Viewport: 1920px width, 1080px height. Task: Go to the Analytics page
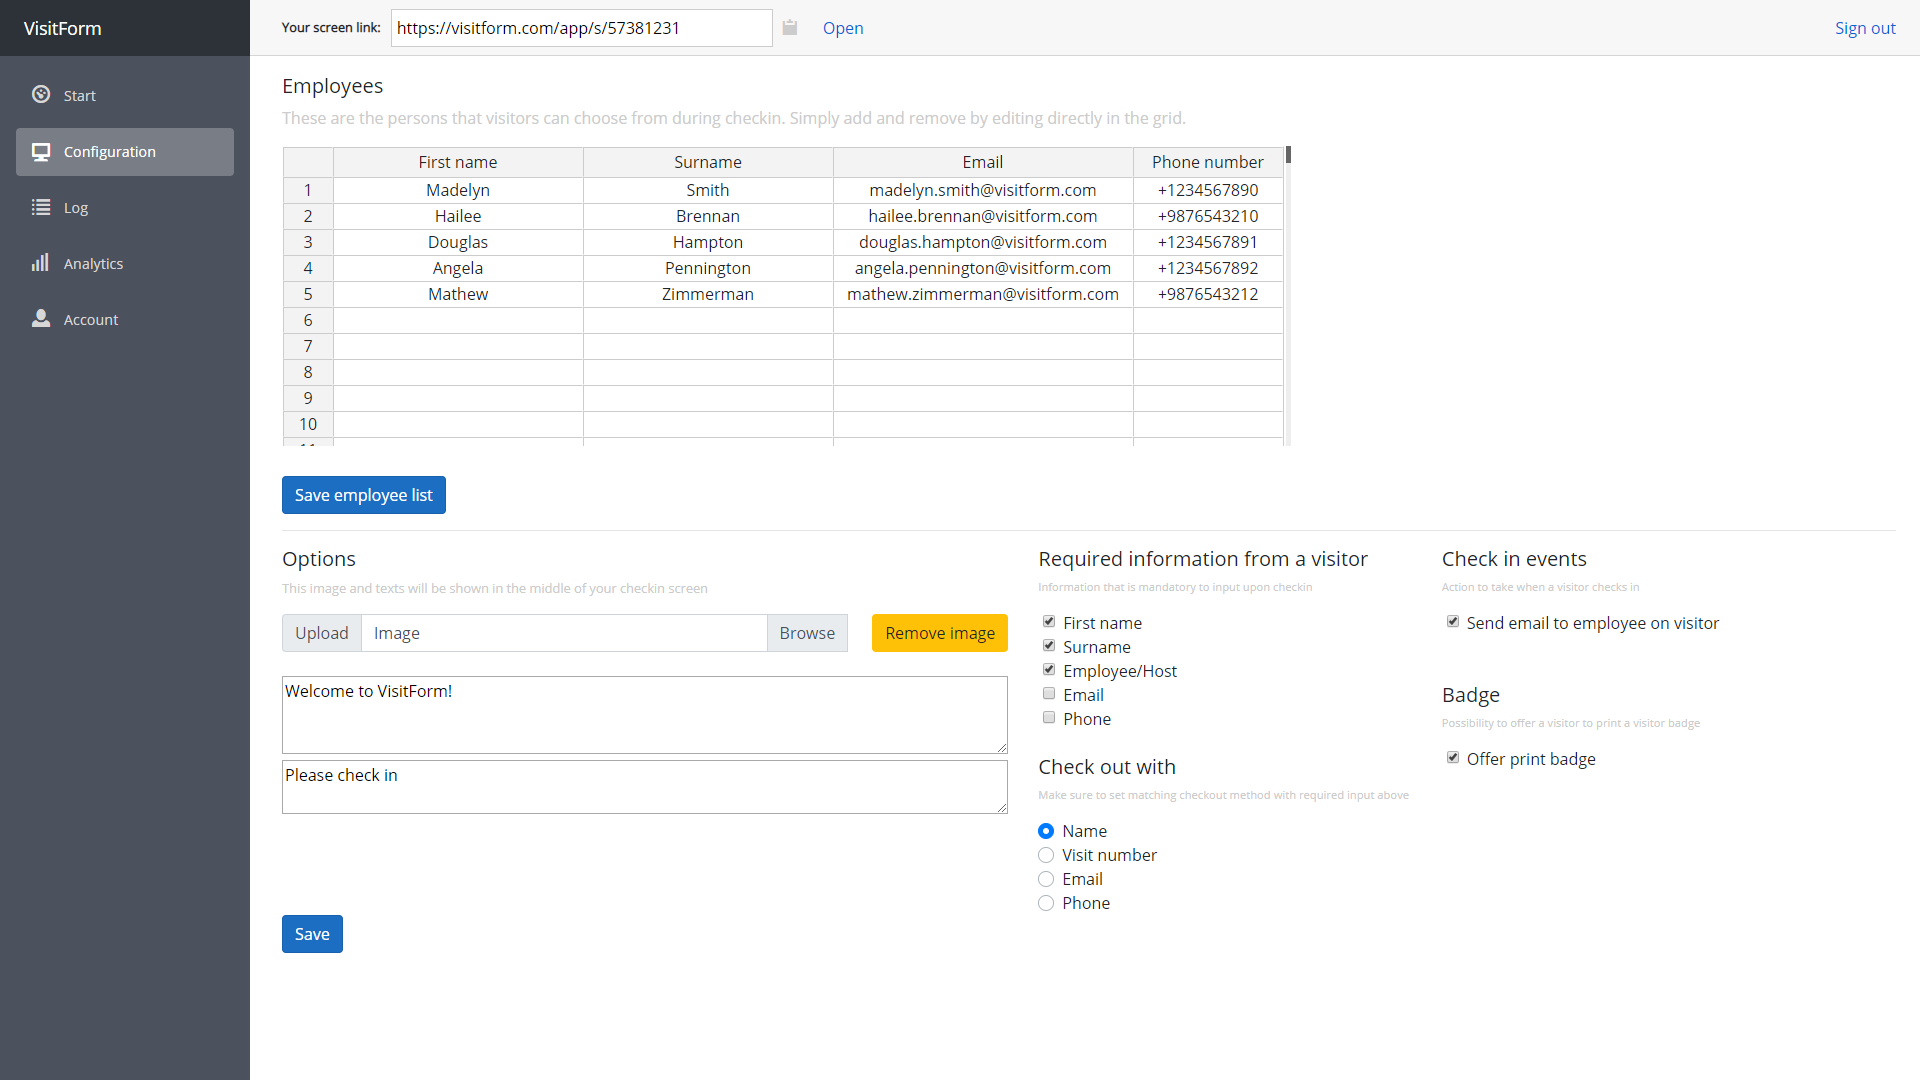tap(93, 264)
